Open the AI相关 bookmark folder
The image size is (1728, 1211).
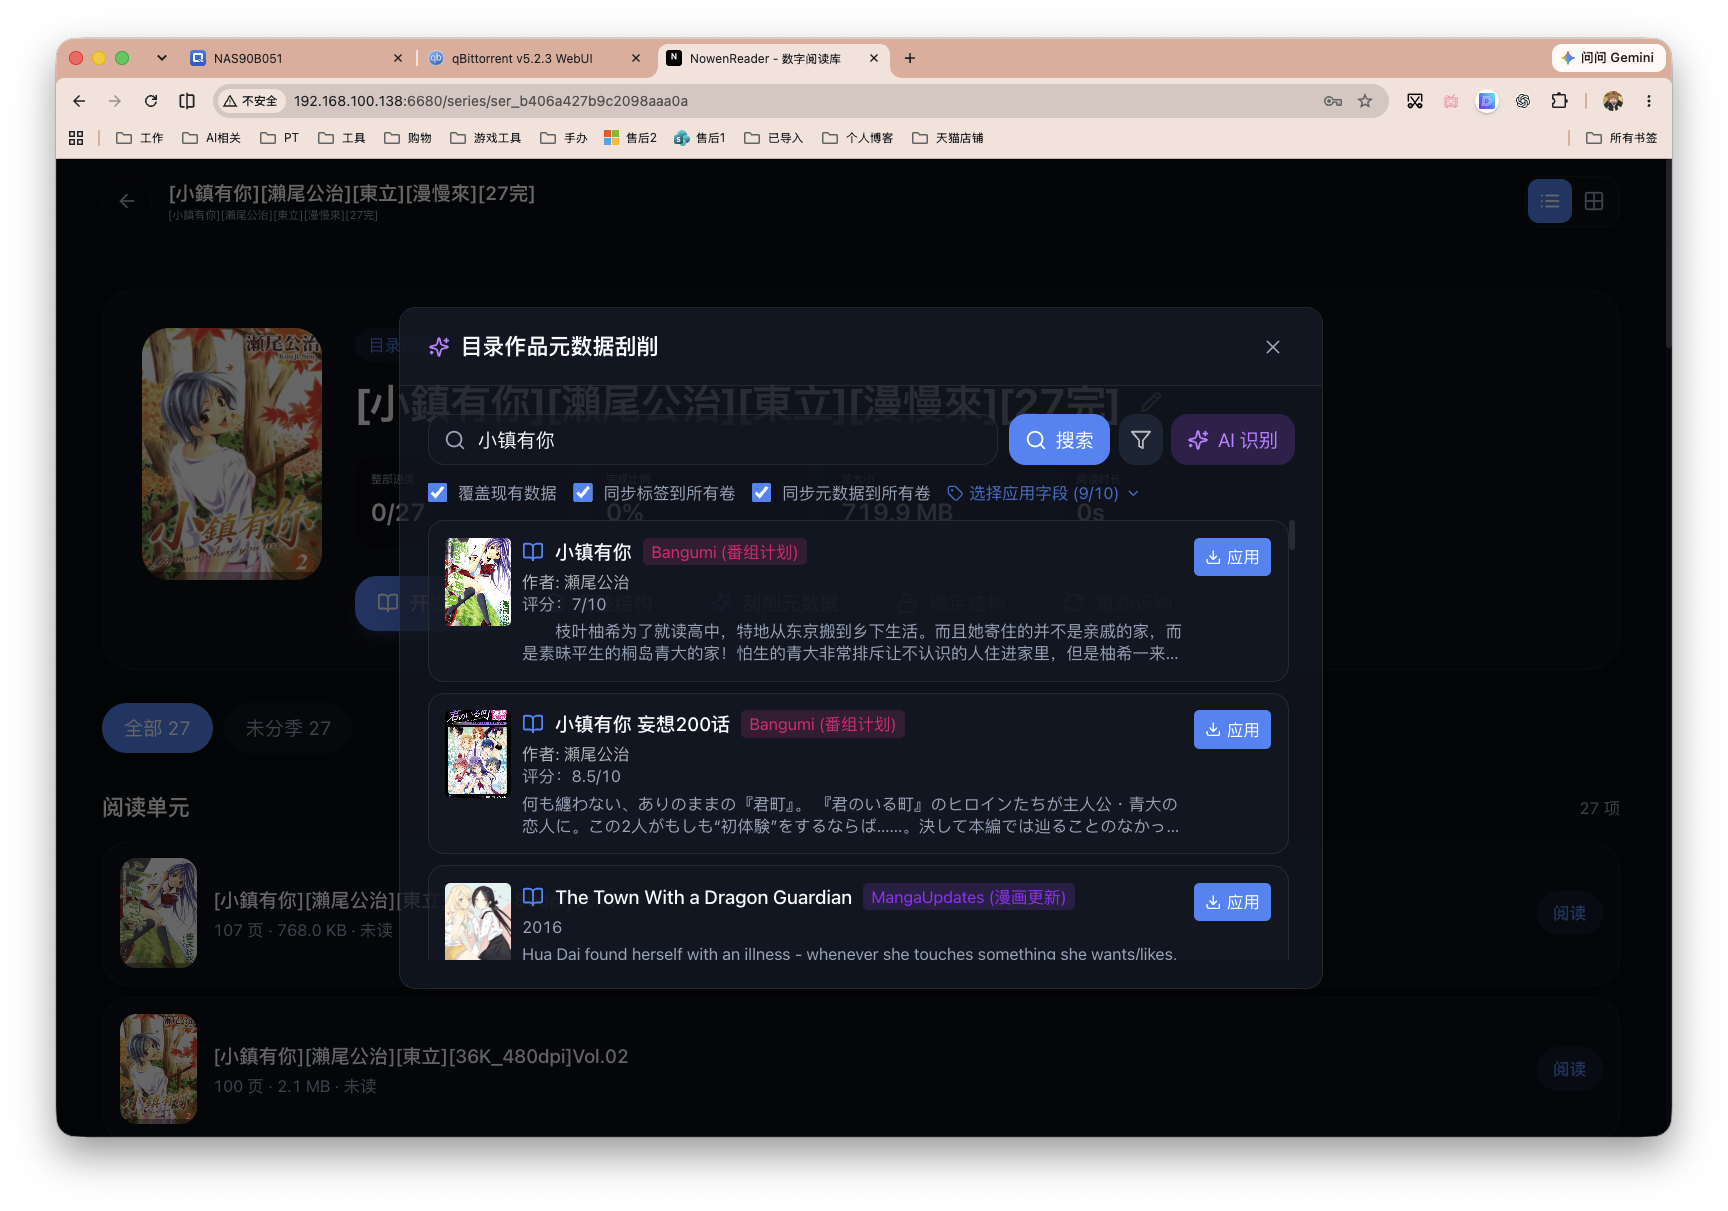pos(212,138)
